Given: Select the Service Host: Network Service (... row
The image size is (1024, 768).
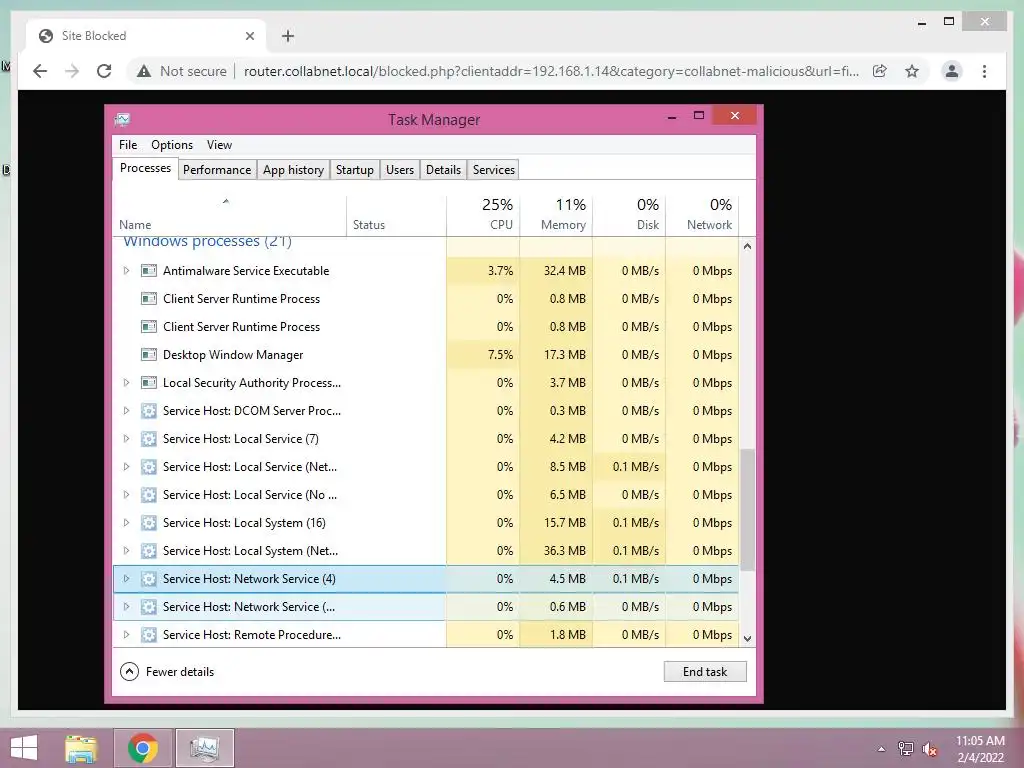Looking at the screenshot, I should tap(426, 607).
